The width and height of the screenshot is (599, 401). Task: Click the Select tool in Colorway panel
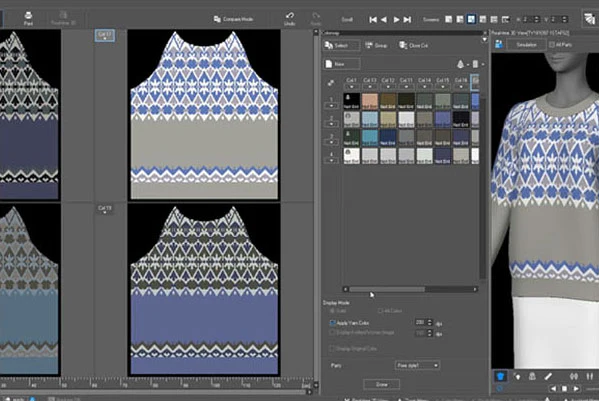341,45
